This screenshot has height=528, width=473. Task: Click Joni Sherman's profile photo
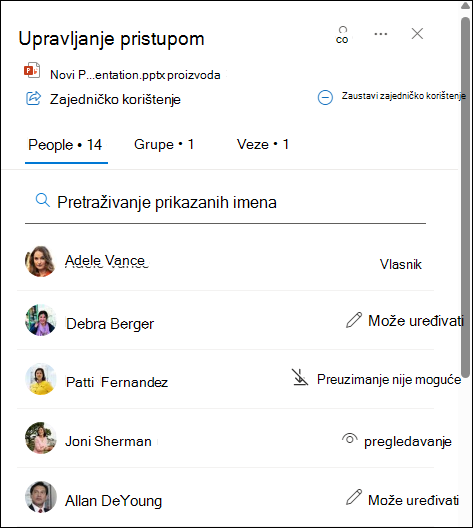coord(41,438)
